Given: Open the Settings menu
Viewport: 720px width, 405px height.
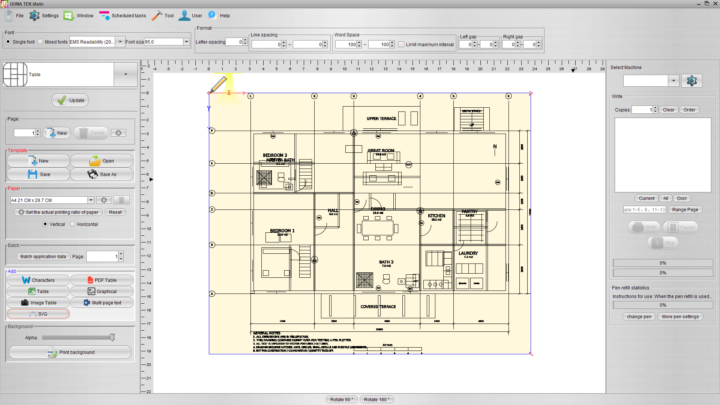Looking at the screenshot, I should click(x=44, y=16).
